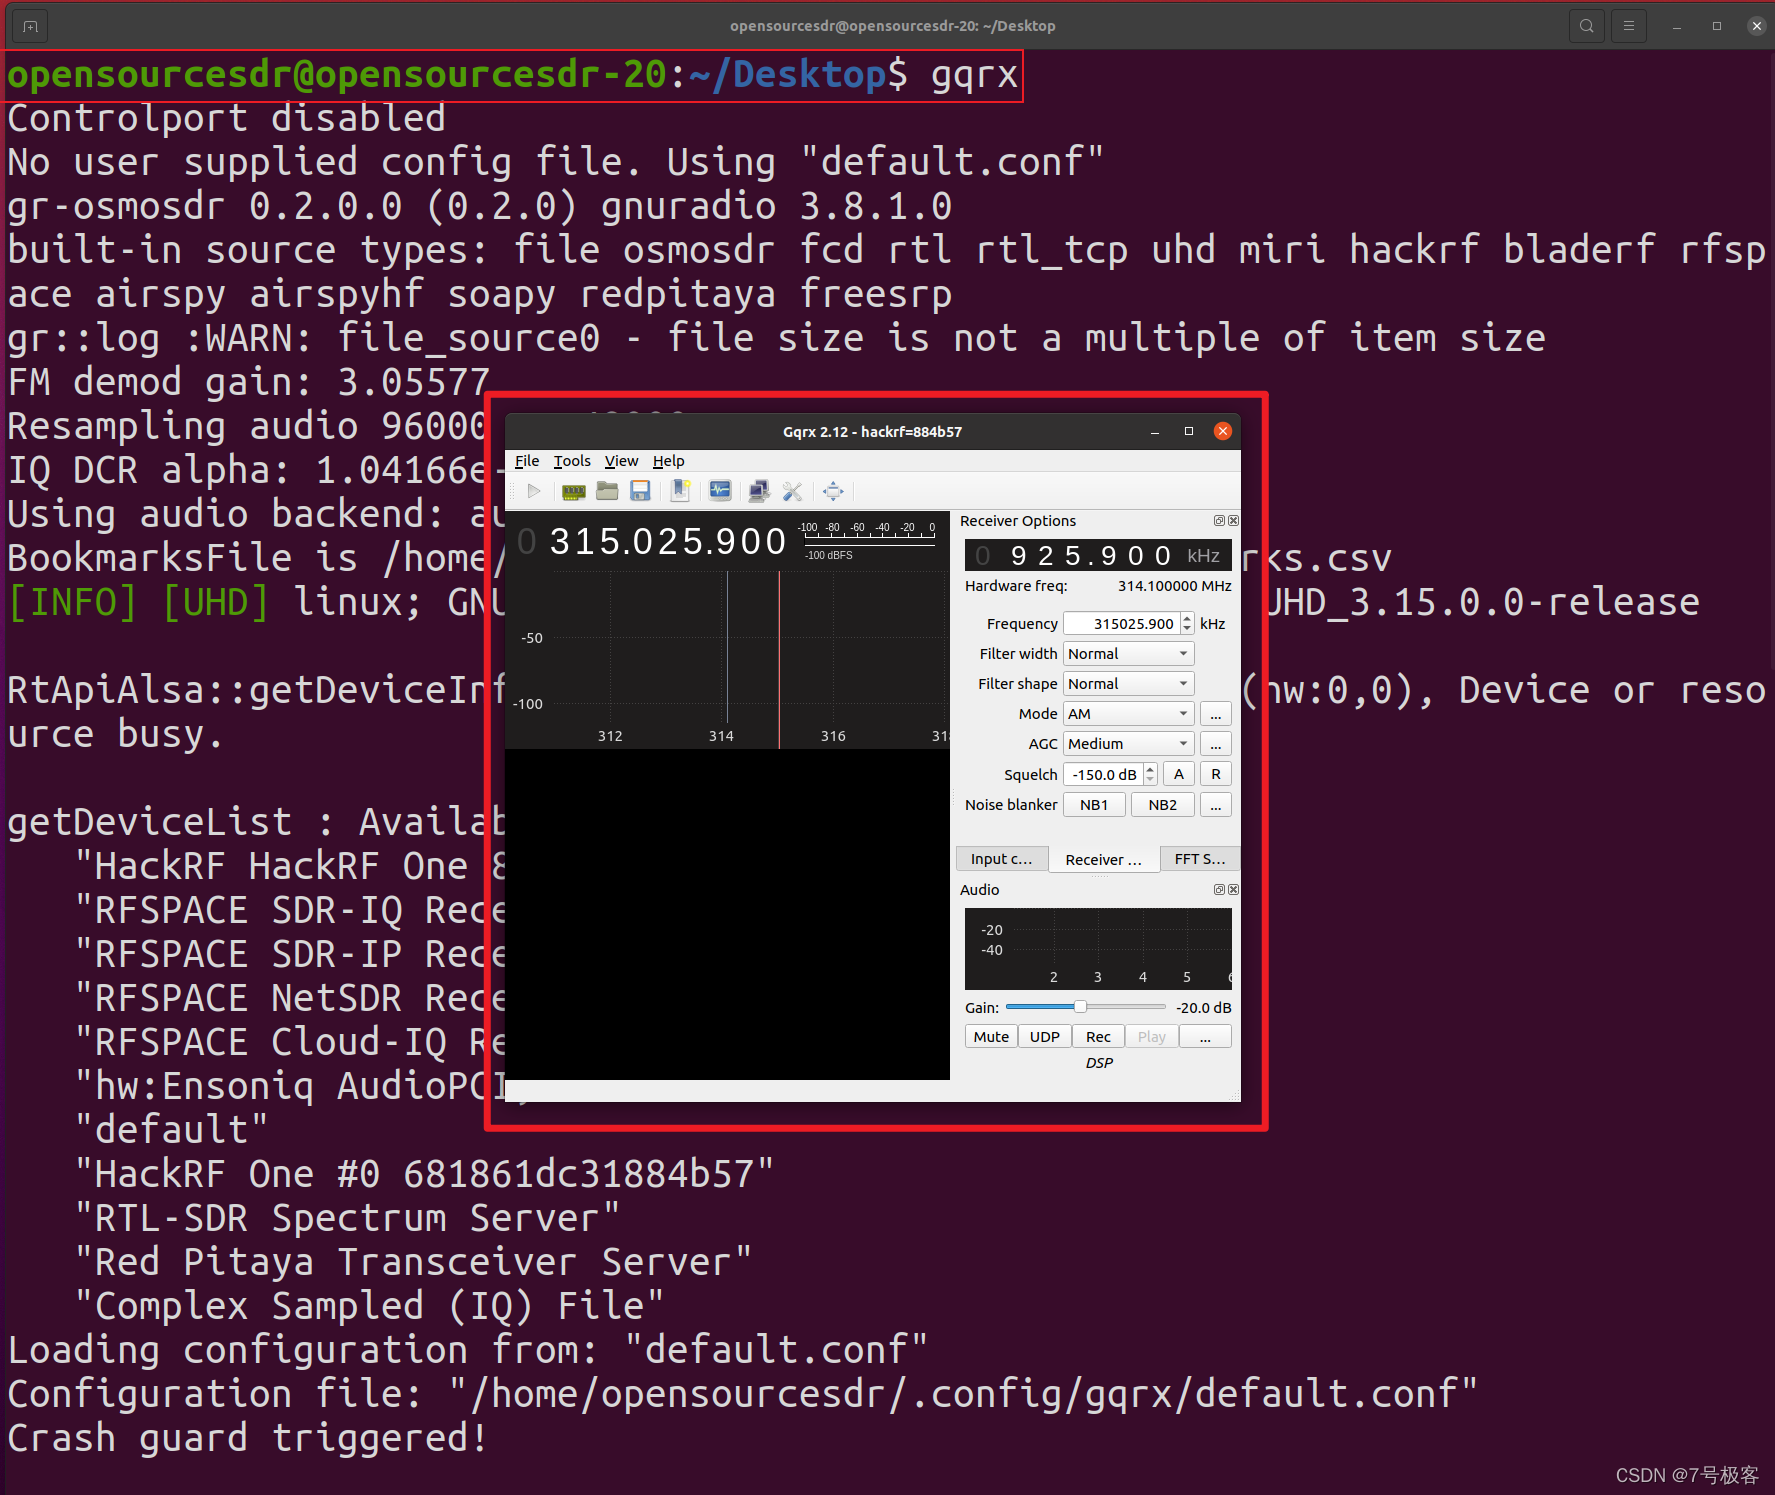Open the File menu in Gqrx

pyautogui.click(x=527, y=461)
